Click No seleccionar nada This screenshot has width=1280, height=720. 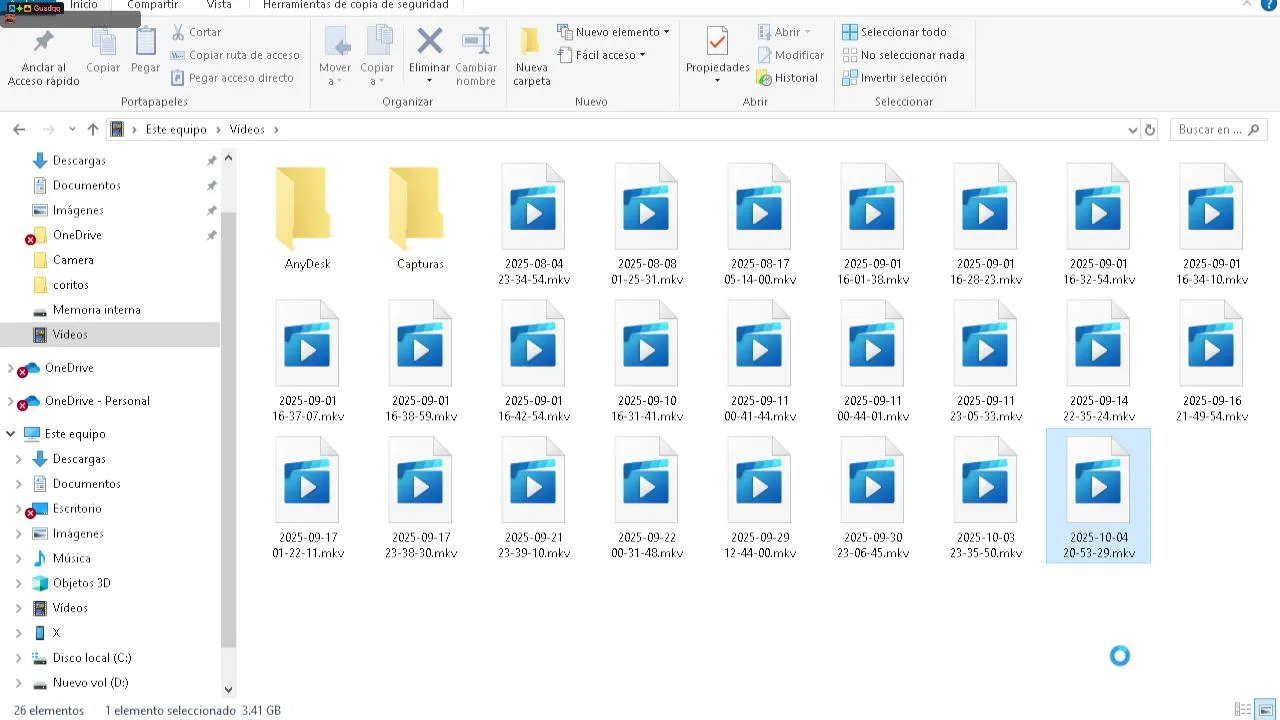(903, 55)
